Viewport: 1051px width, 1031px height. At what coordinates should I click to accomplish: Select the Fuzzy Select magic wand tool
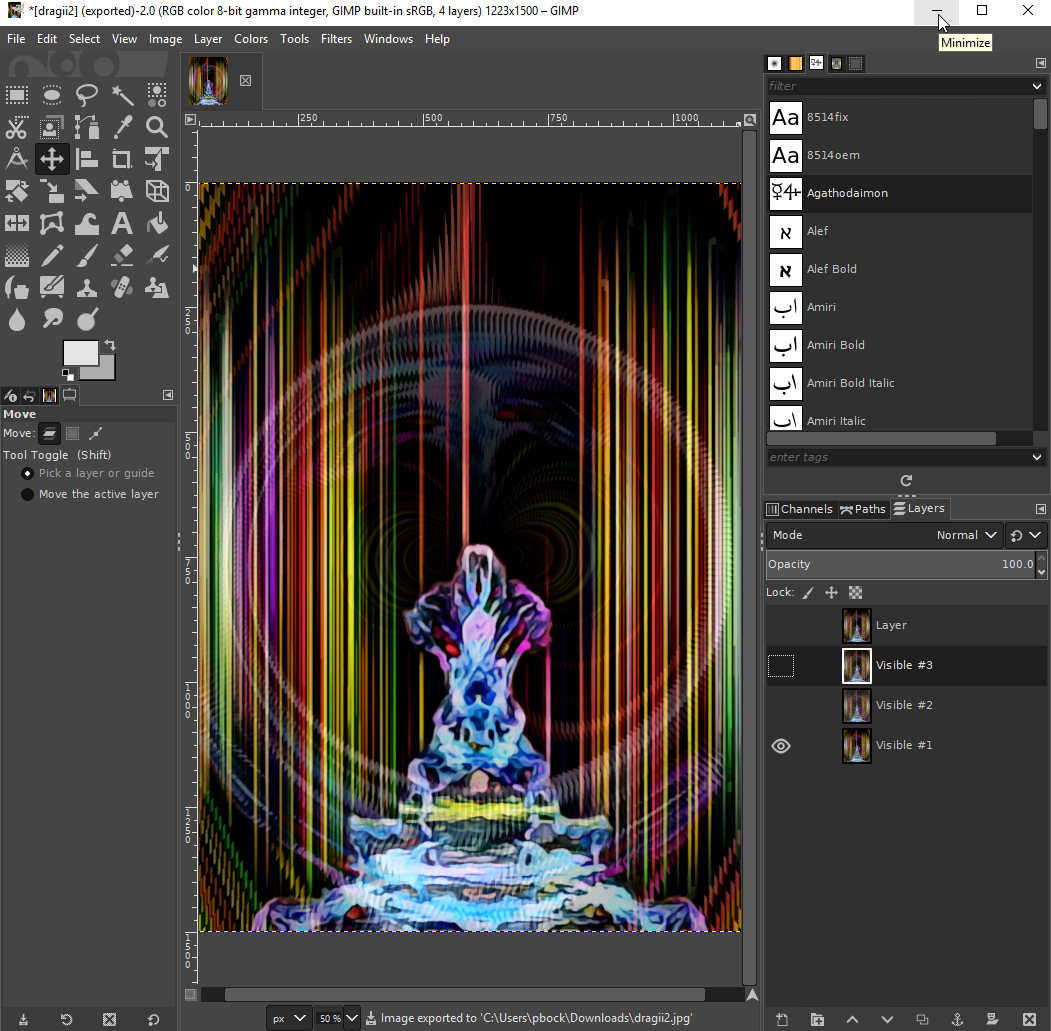[122, 95]
